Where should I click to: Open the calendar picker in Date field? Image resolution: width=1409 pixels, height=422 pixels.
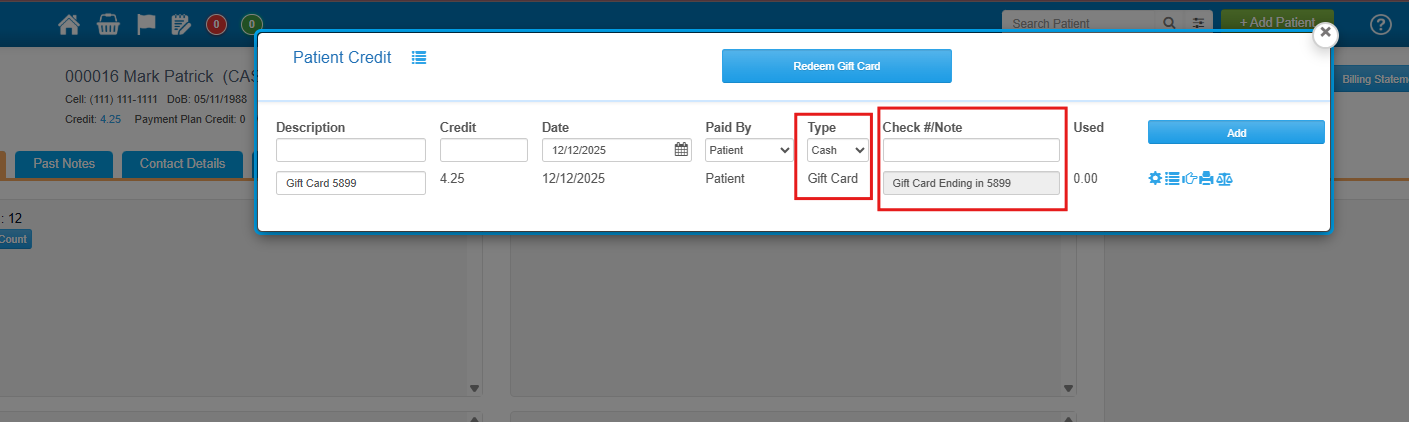point(681,150)
